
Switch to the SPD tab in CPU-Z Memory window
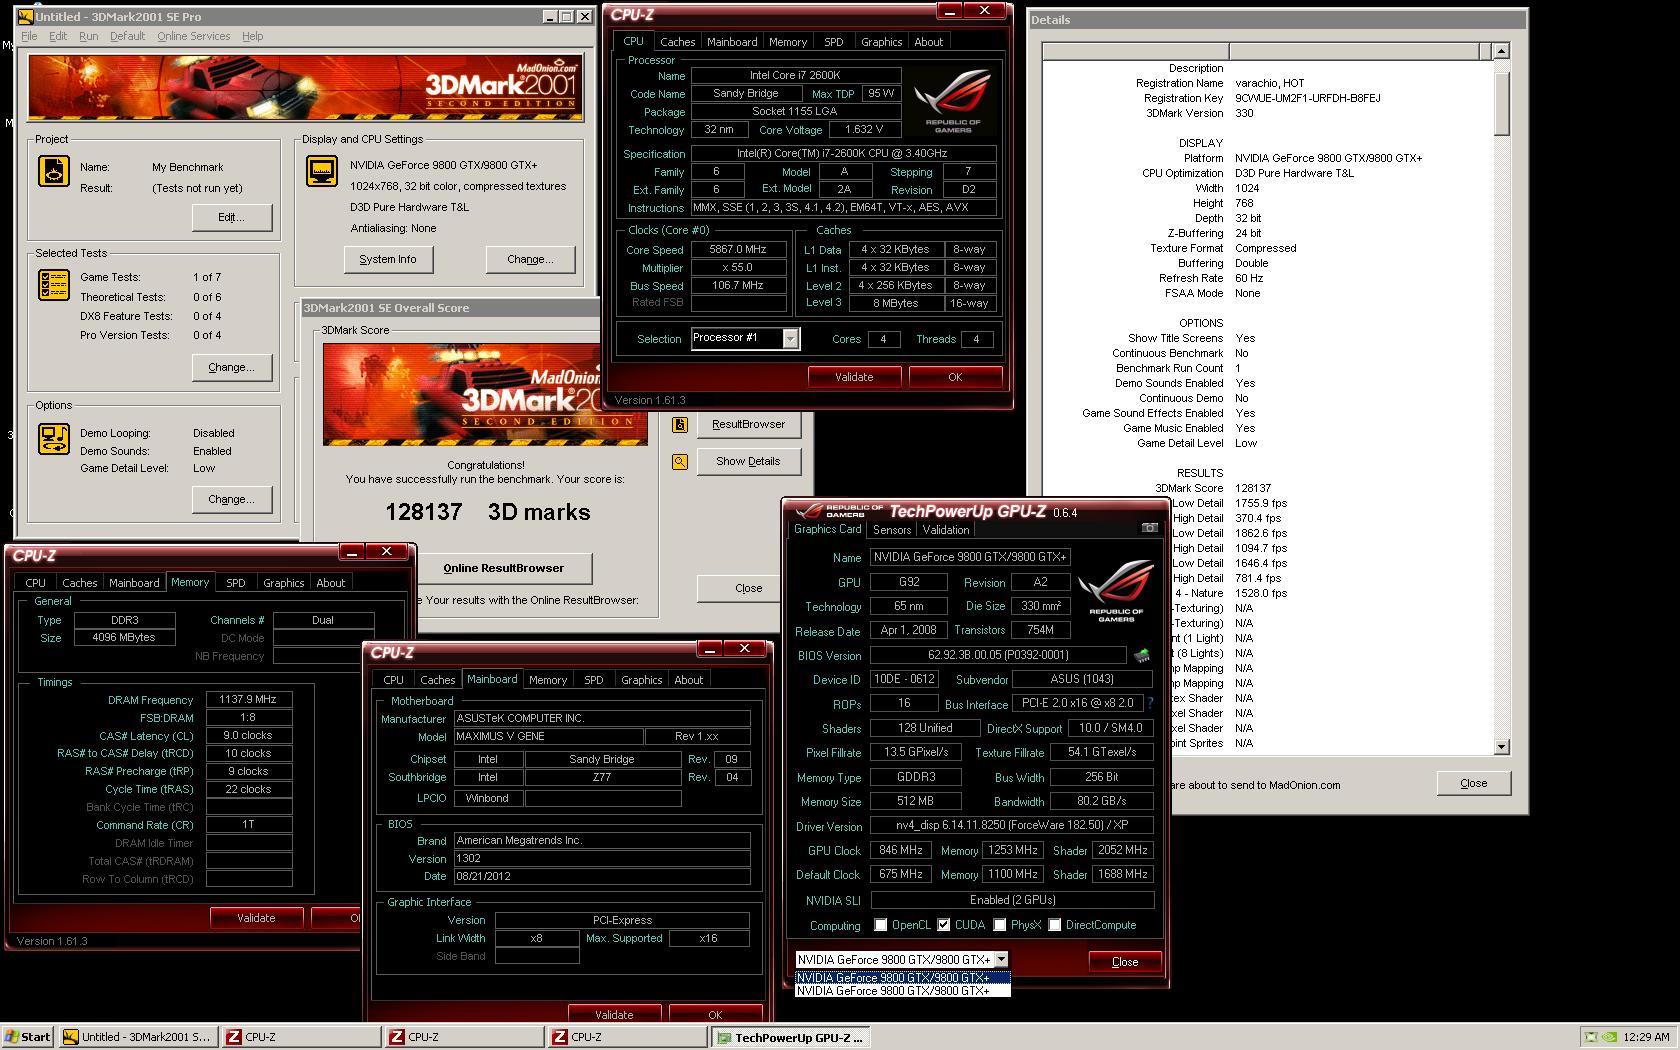(x=236, y=583)
